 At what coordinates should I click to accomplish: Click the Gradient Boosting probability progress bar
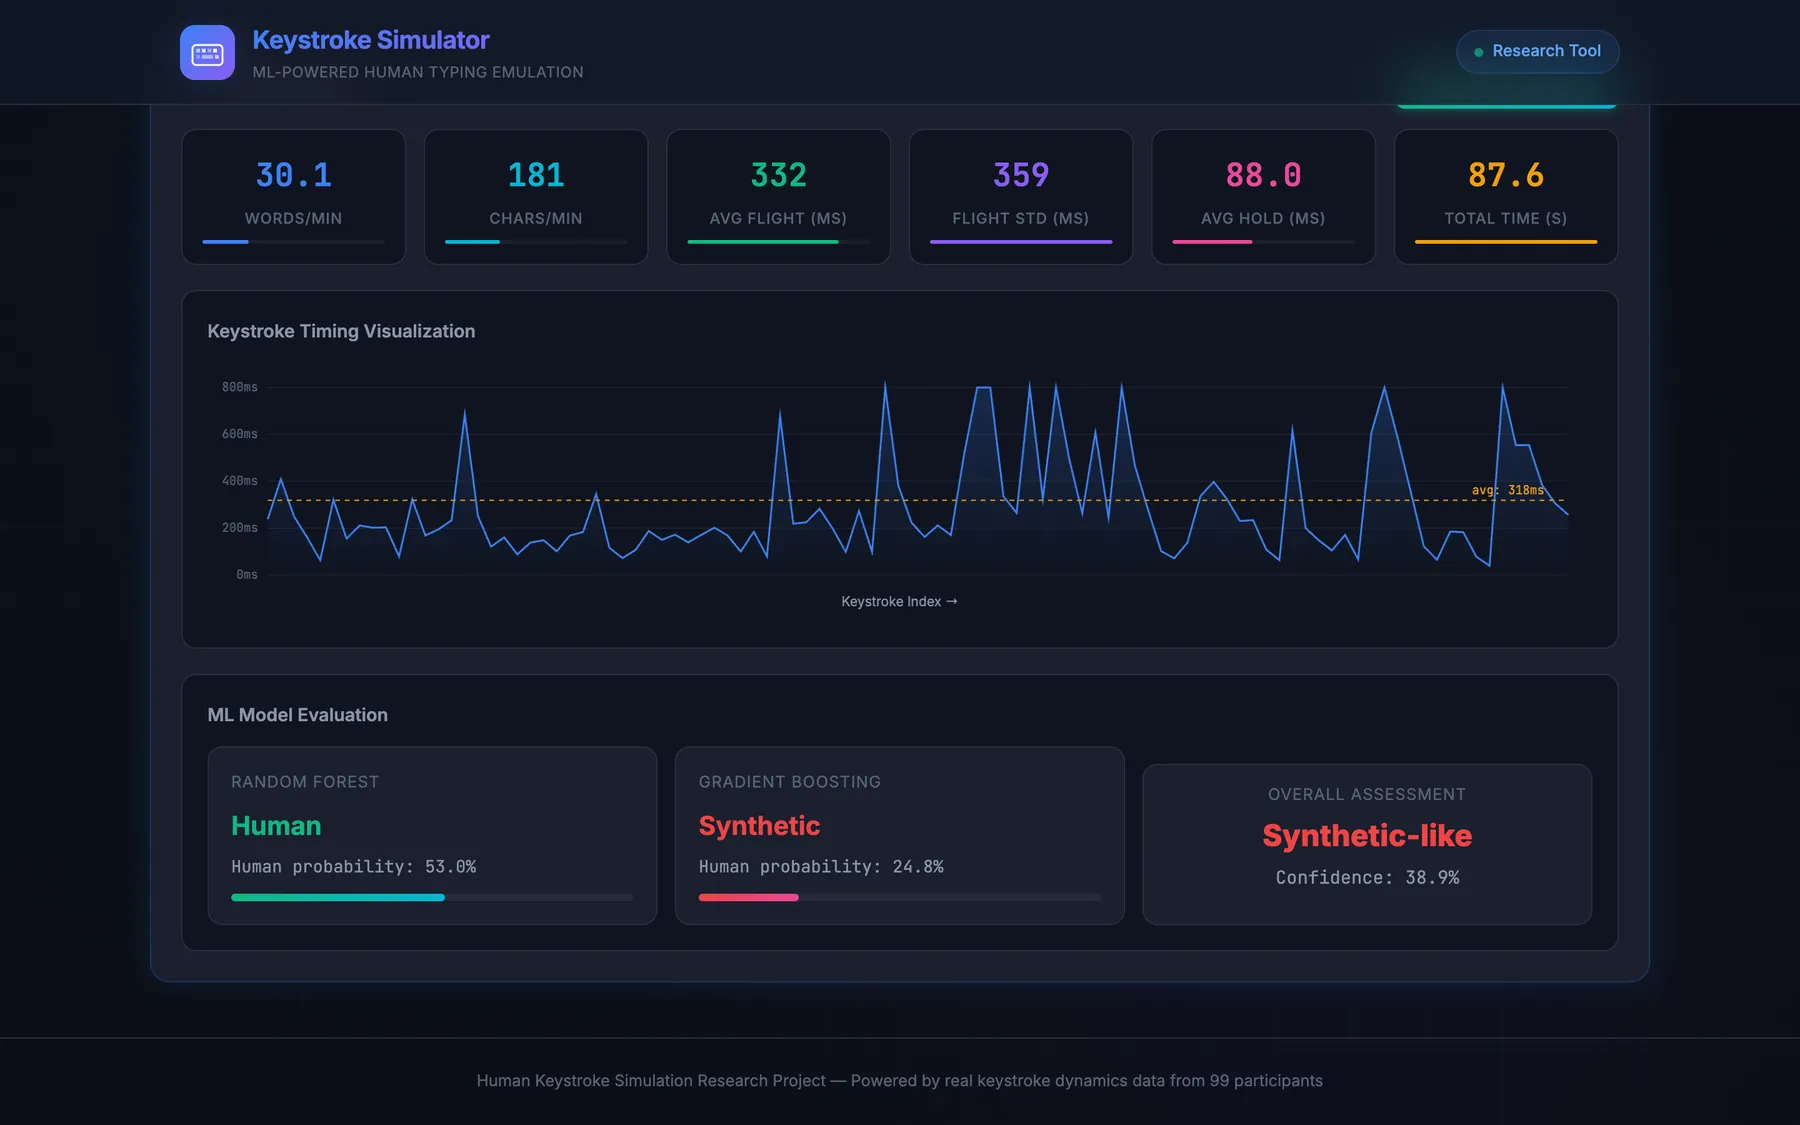[x=899, y=898]
